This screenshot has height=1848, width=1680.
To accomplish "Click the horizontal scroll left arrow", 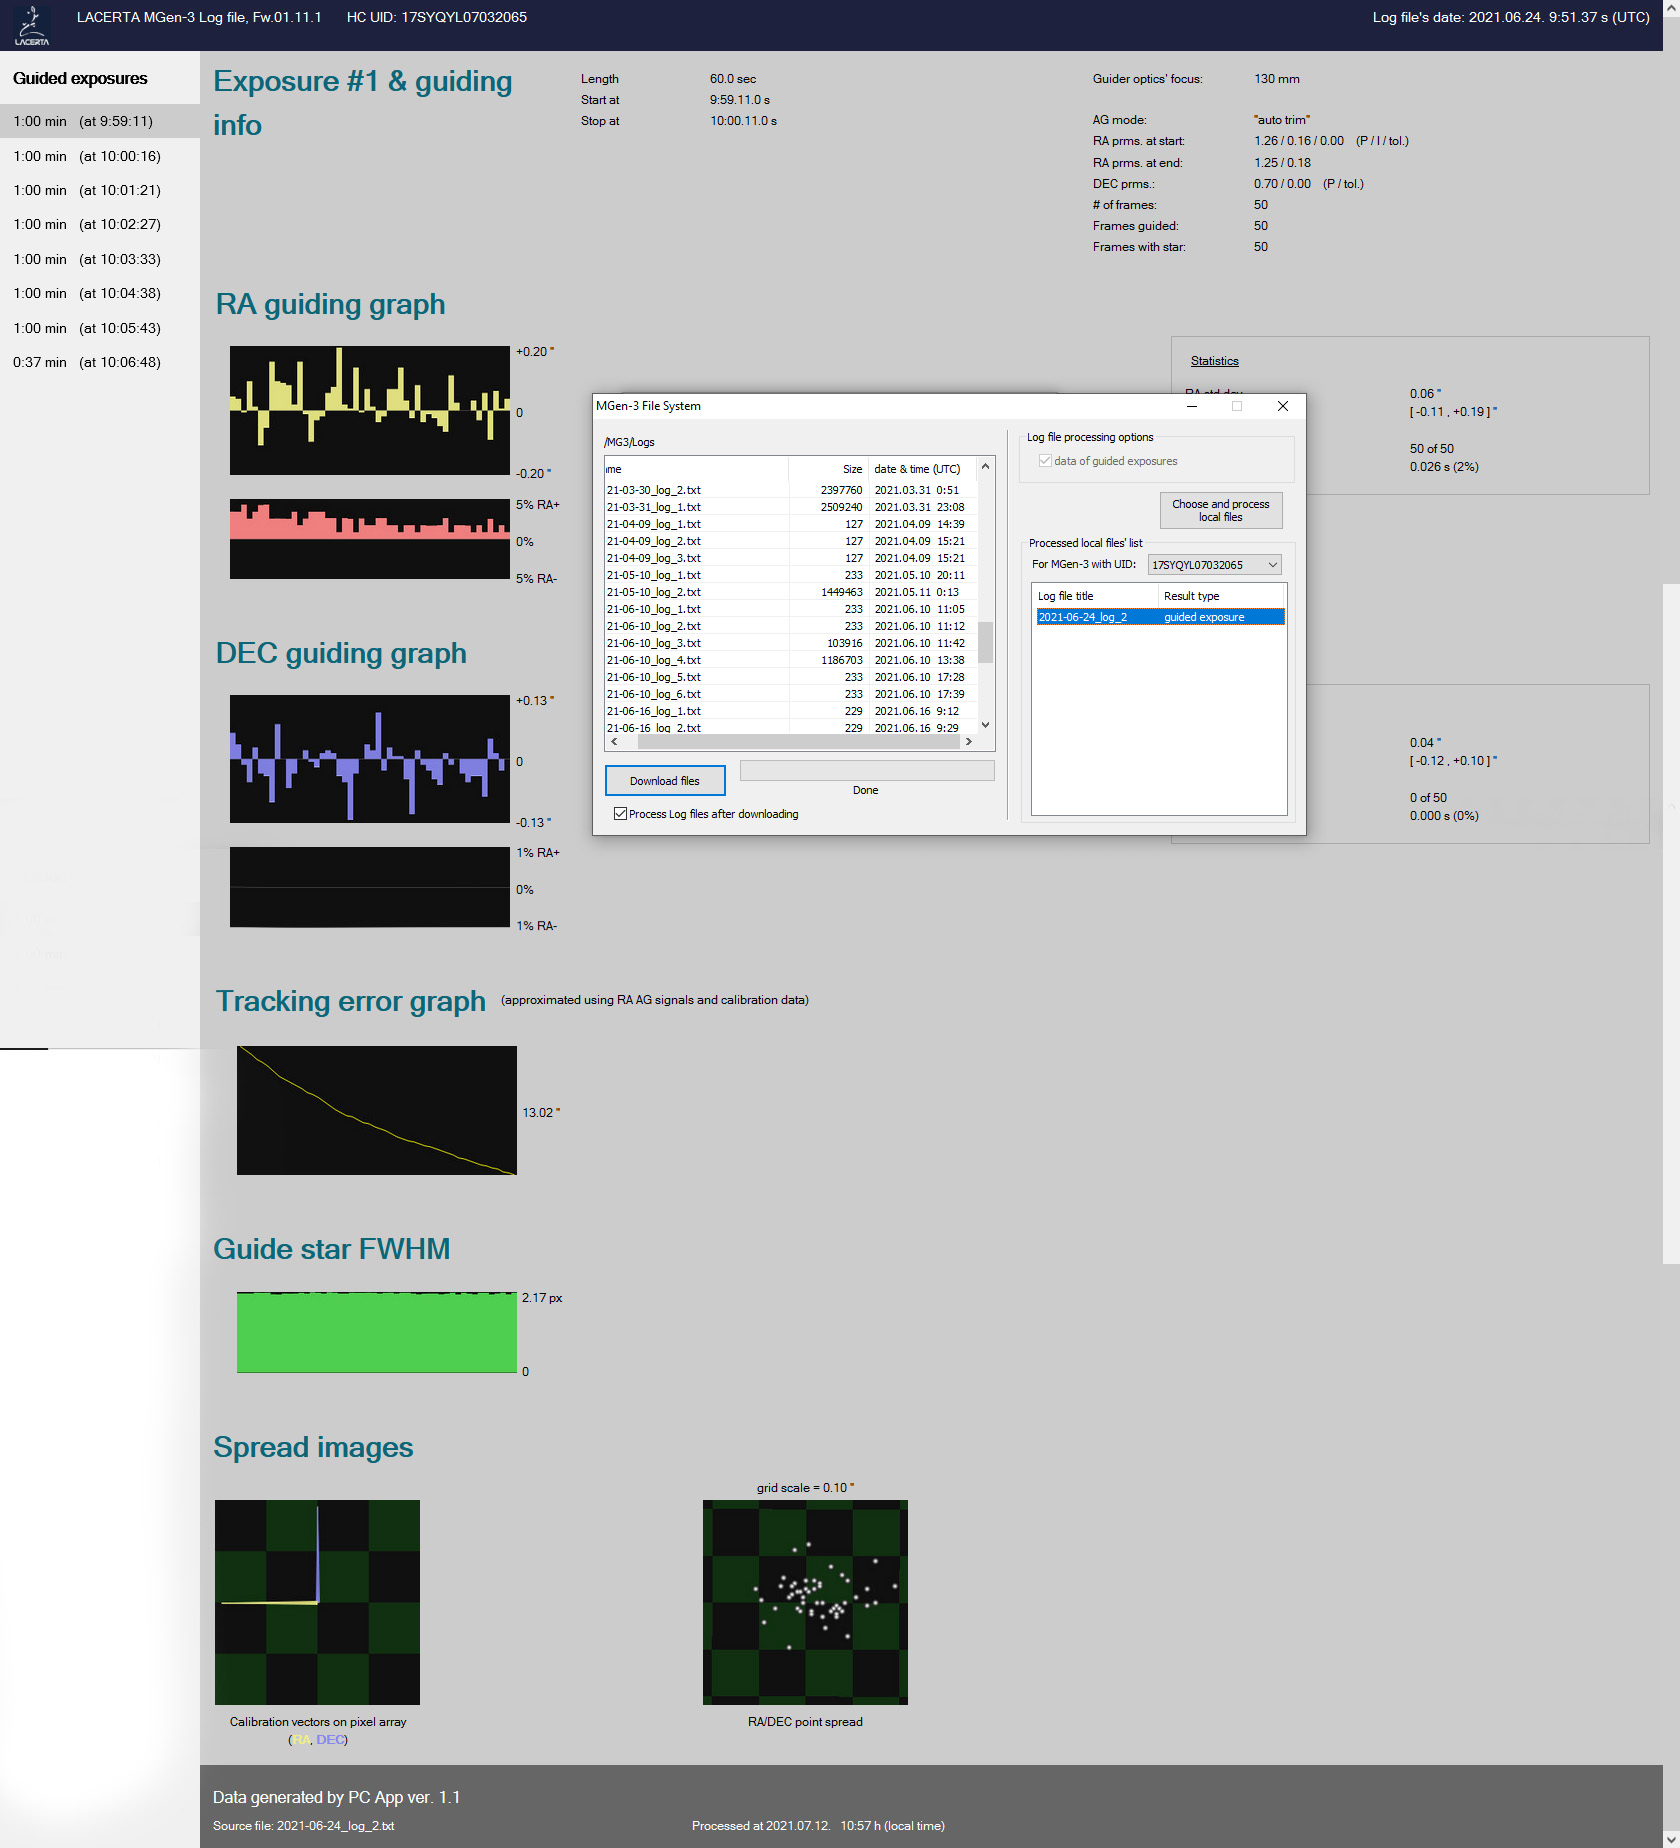I will point(614,742).
